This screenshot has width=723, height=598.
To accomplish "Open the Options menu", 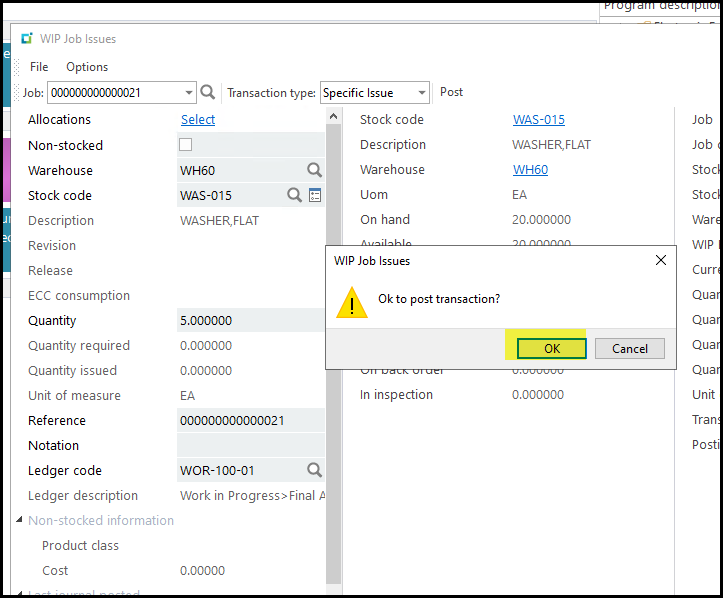I will point(87,67).
